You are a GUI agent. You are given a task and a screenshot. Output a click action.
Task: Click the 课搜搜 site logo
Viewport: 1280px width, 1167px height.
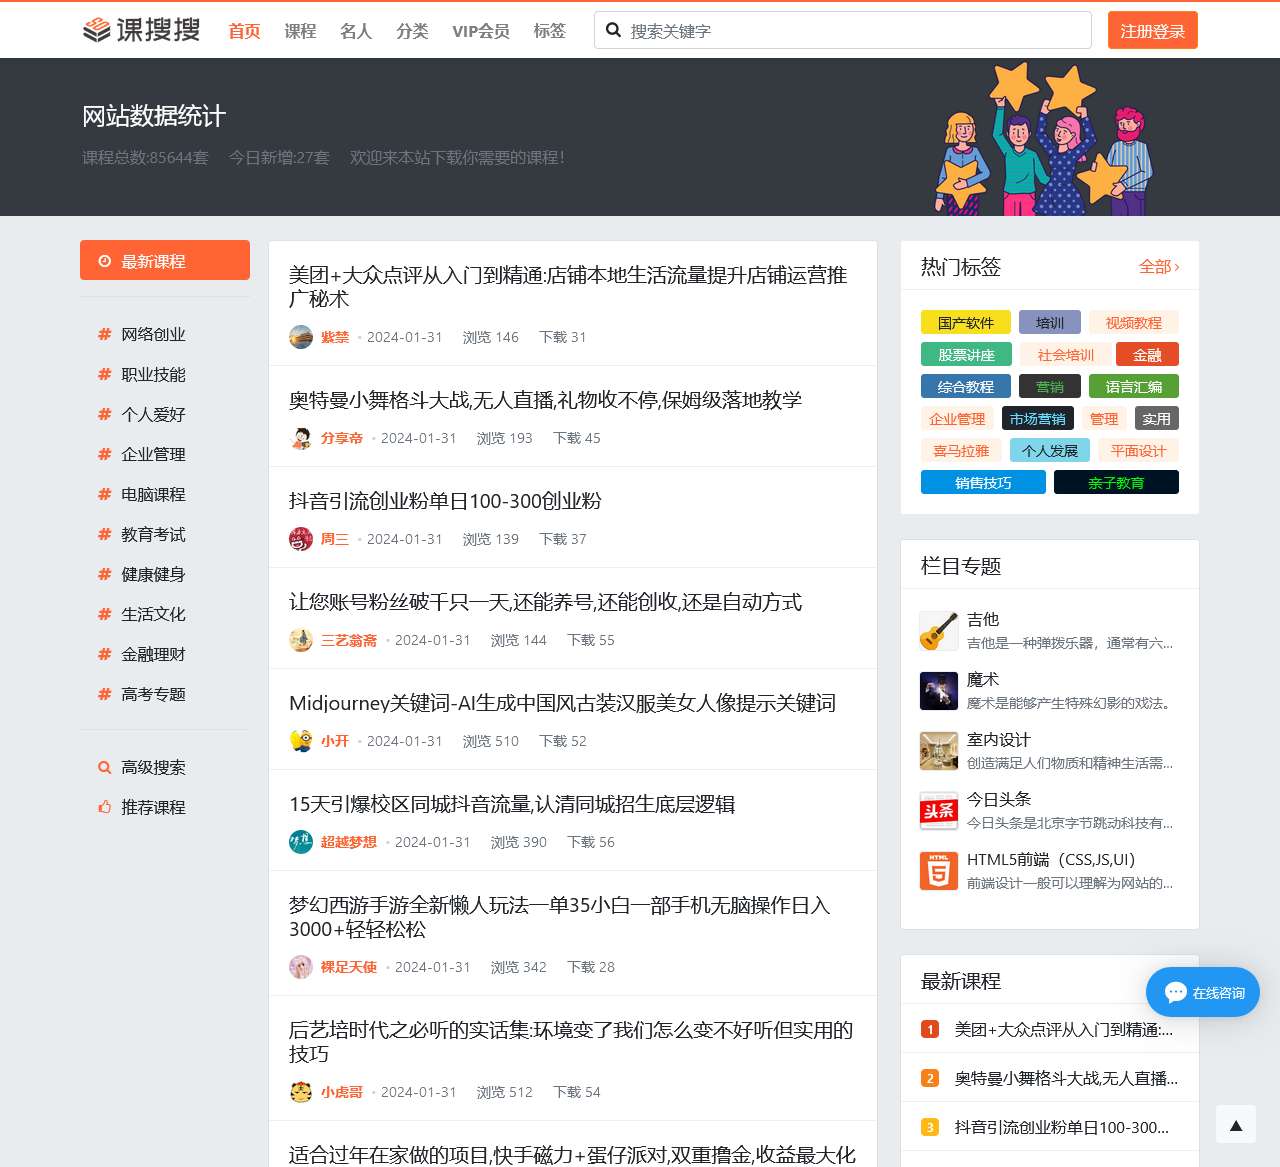141,30
